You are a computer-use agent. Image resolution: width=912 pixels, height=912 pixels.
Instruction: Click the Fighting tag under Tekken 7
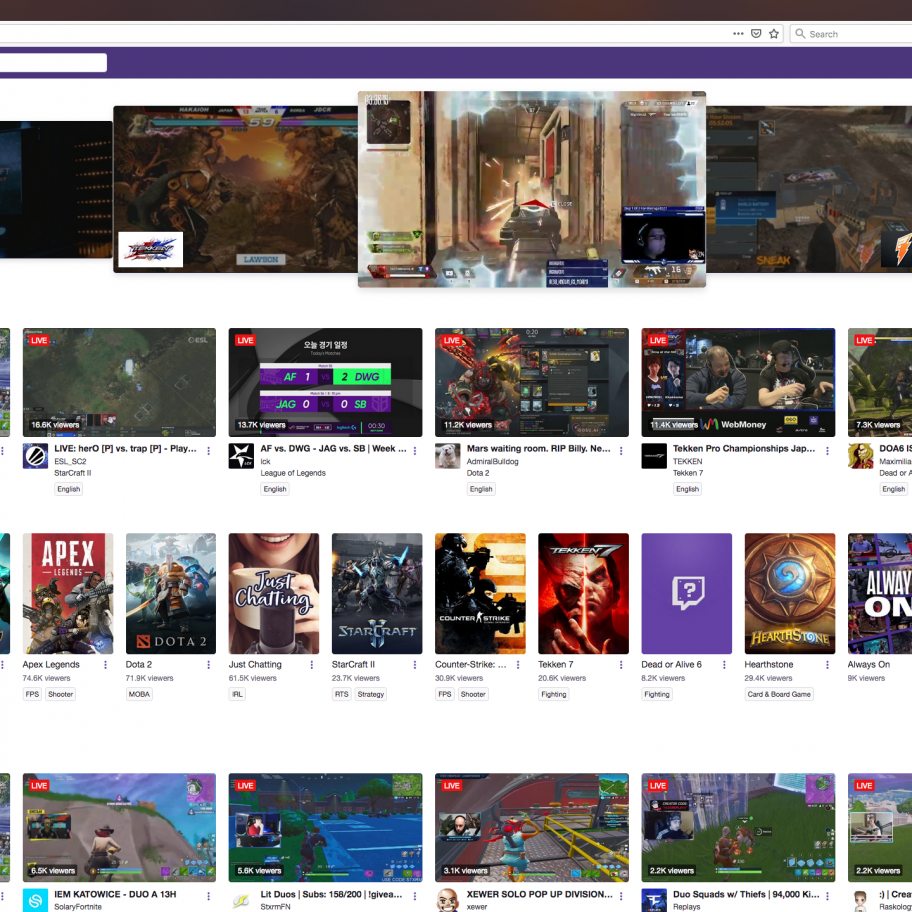coord(553,694)
